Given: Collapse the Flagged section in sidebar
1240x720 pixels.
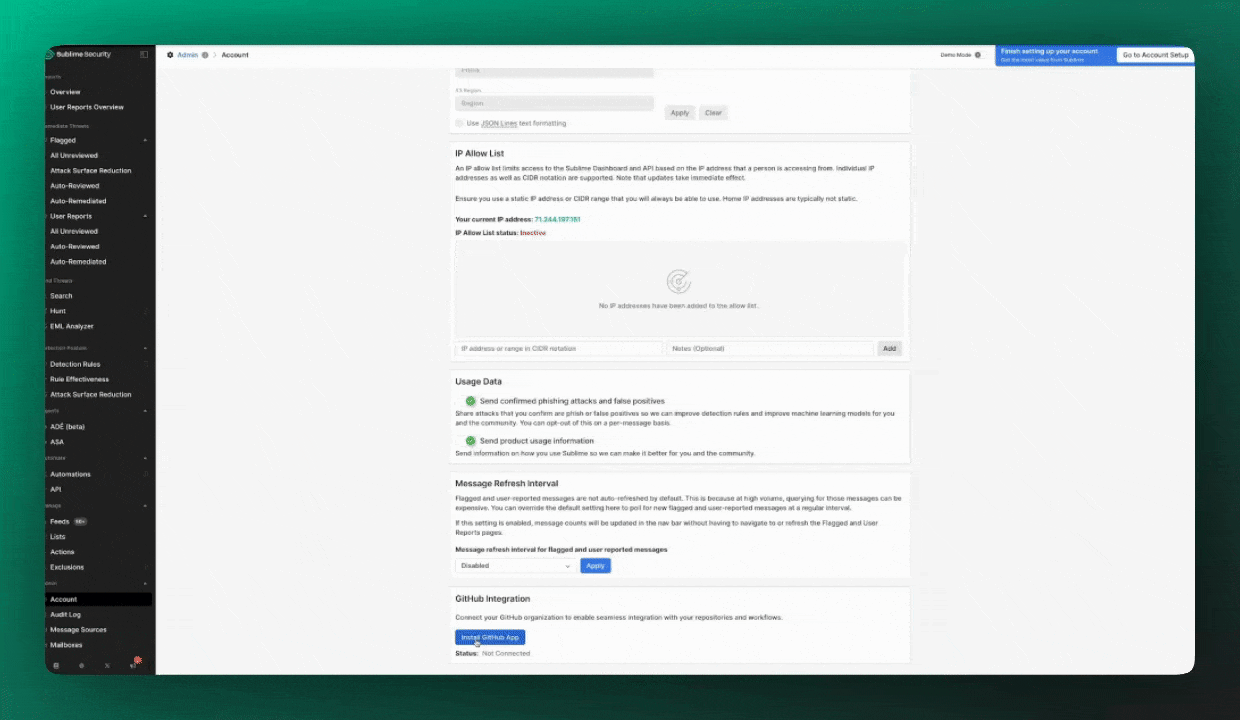Looking at the screenshot, I should coord(146,141).
